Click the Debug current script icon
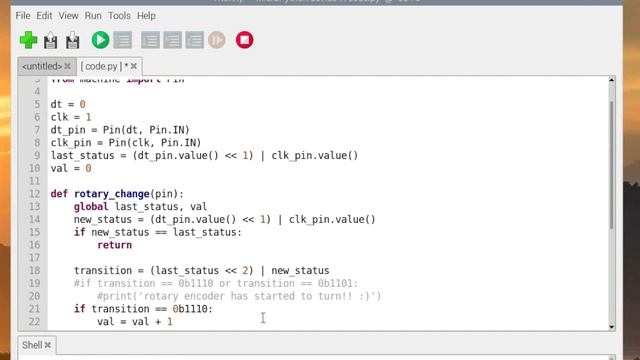The height and width of the screenshot is (360, 640). click(x=123, y=40)
